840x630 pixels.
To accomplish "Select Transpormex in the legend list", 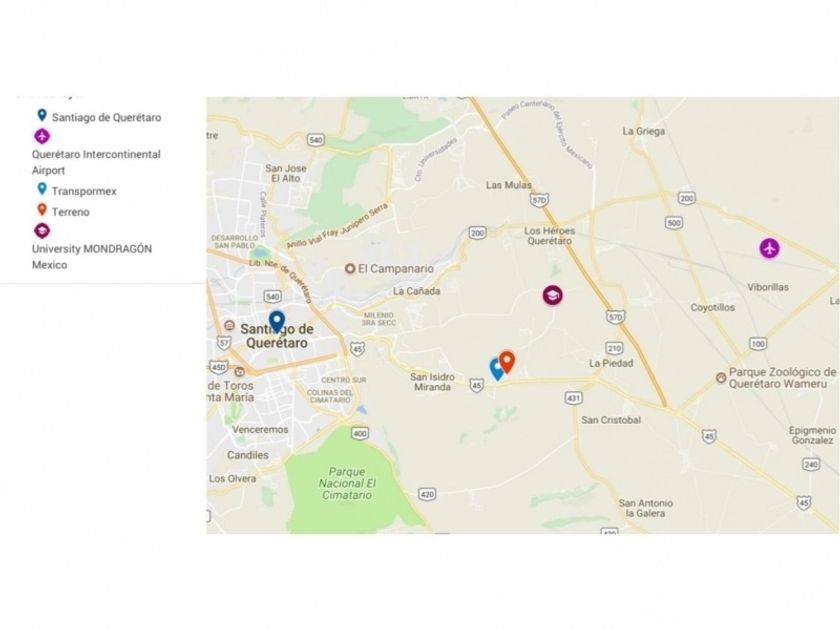I will tap(84, 191).
